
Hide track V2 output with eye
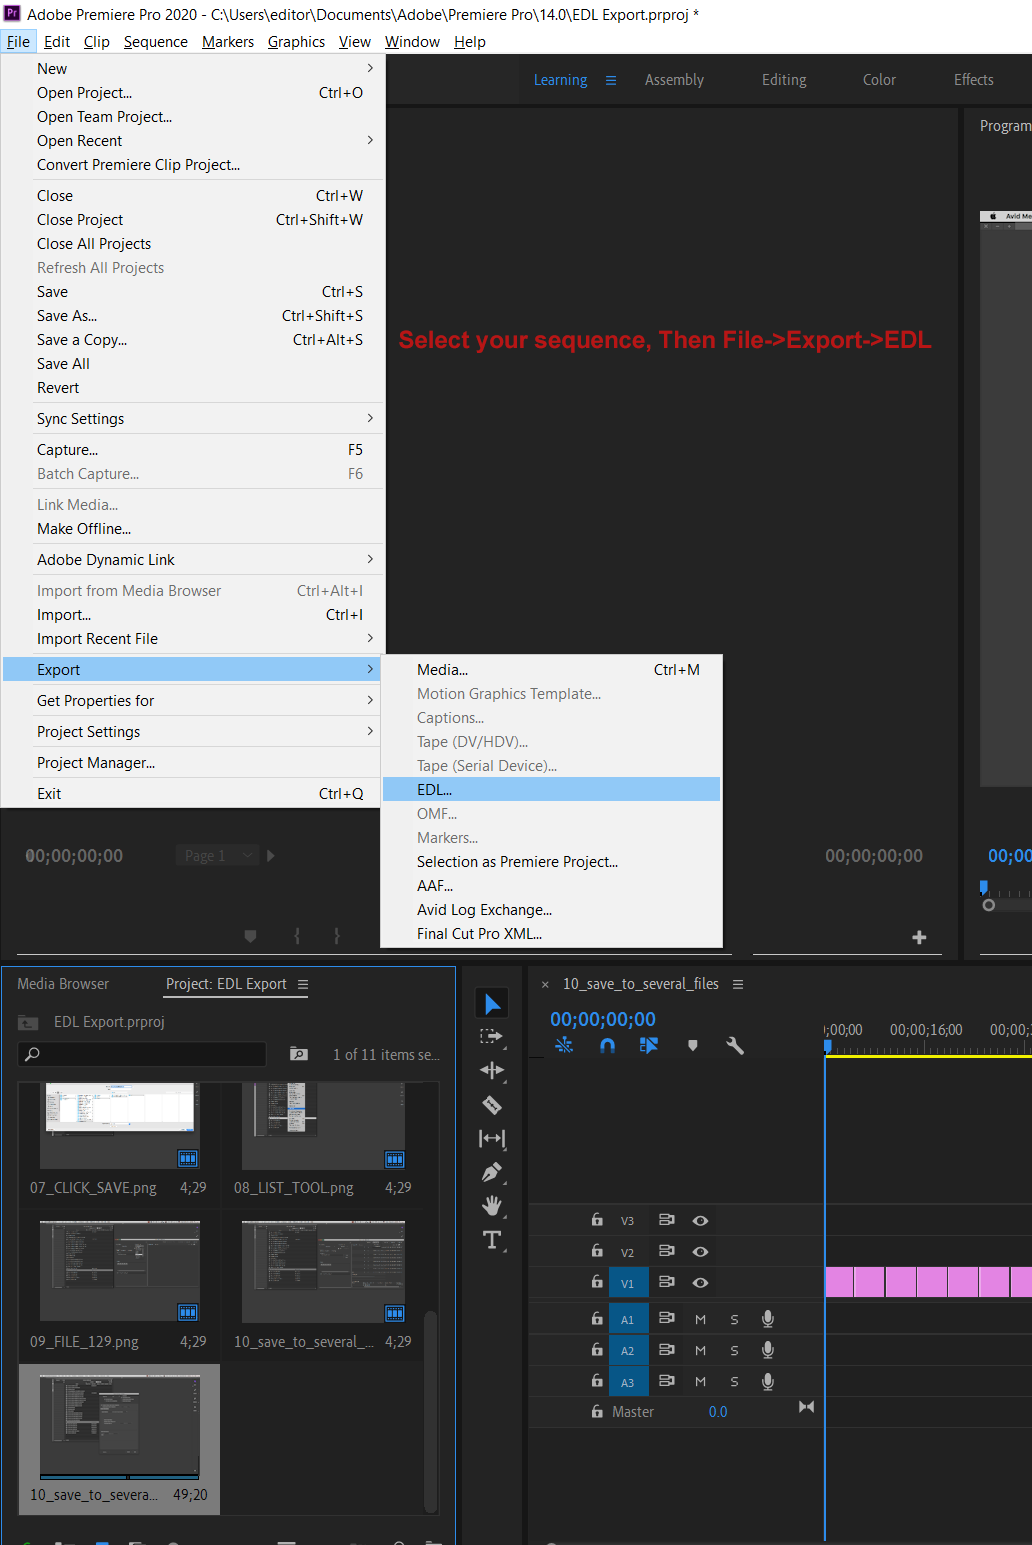coord(700,1251)
